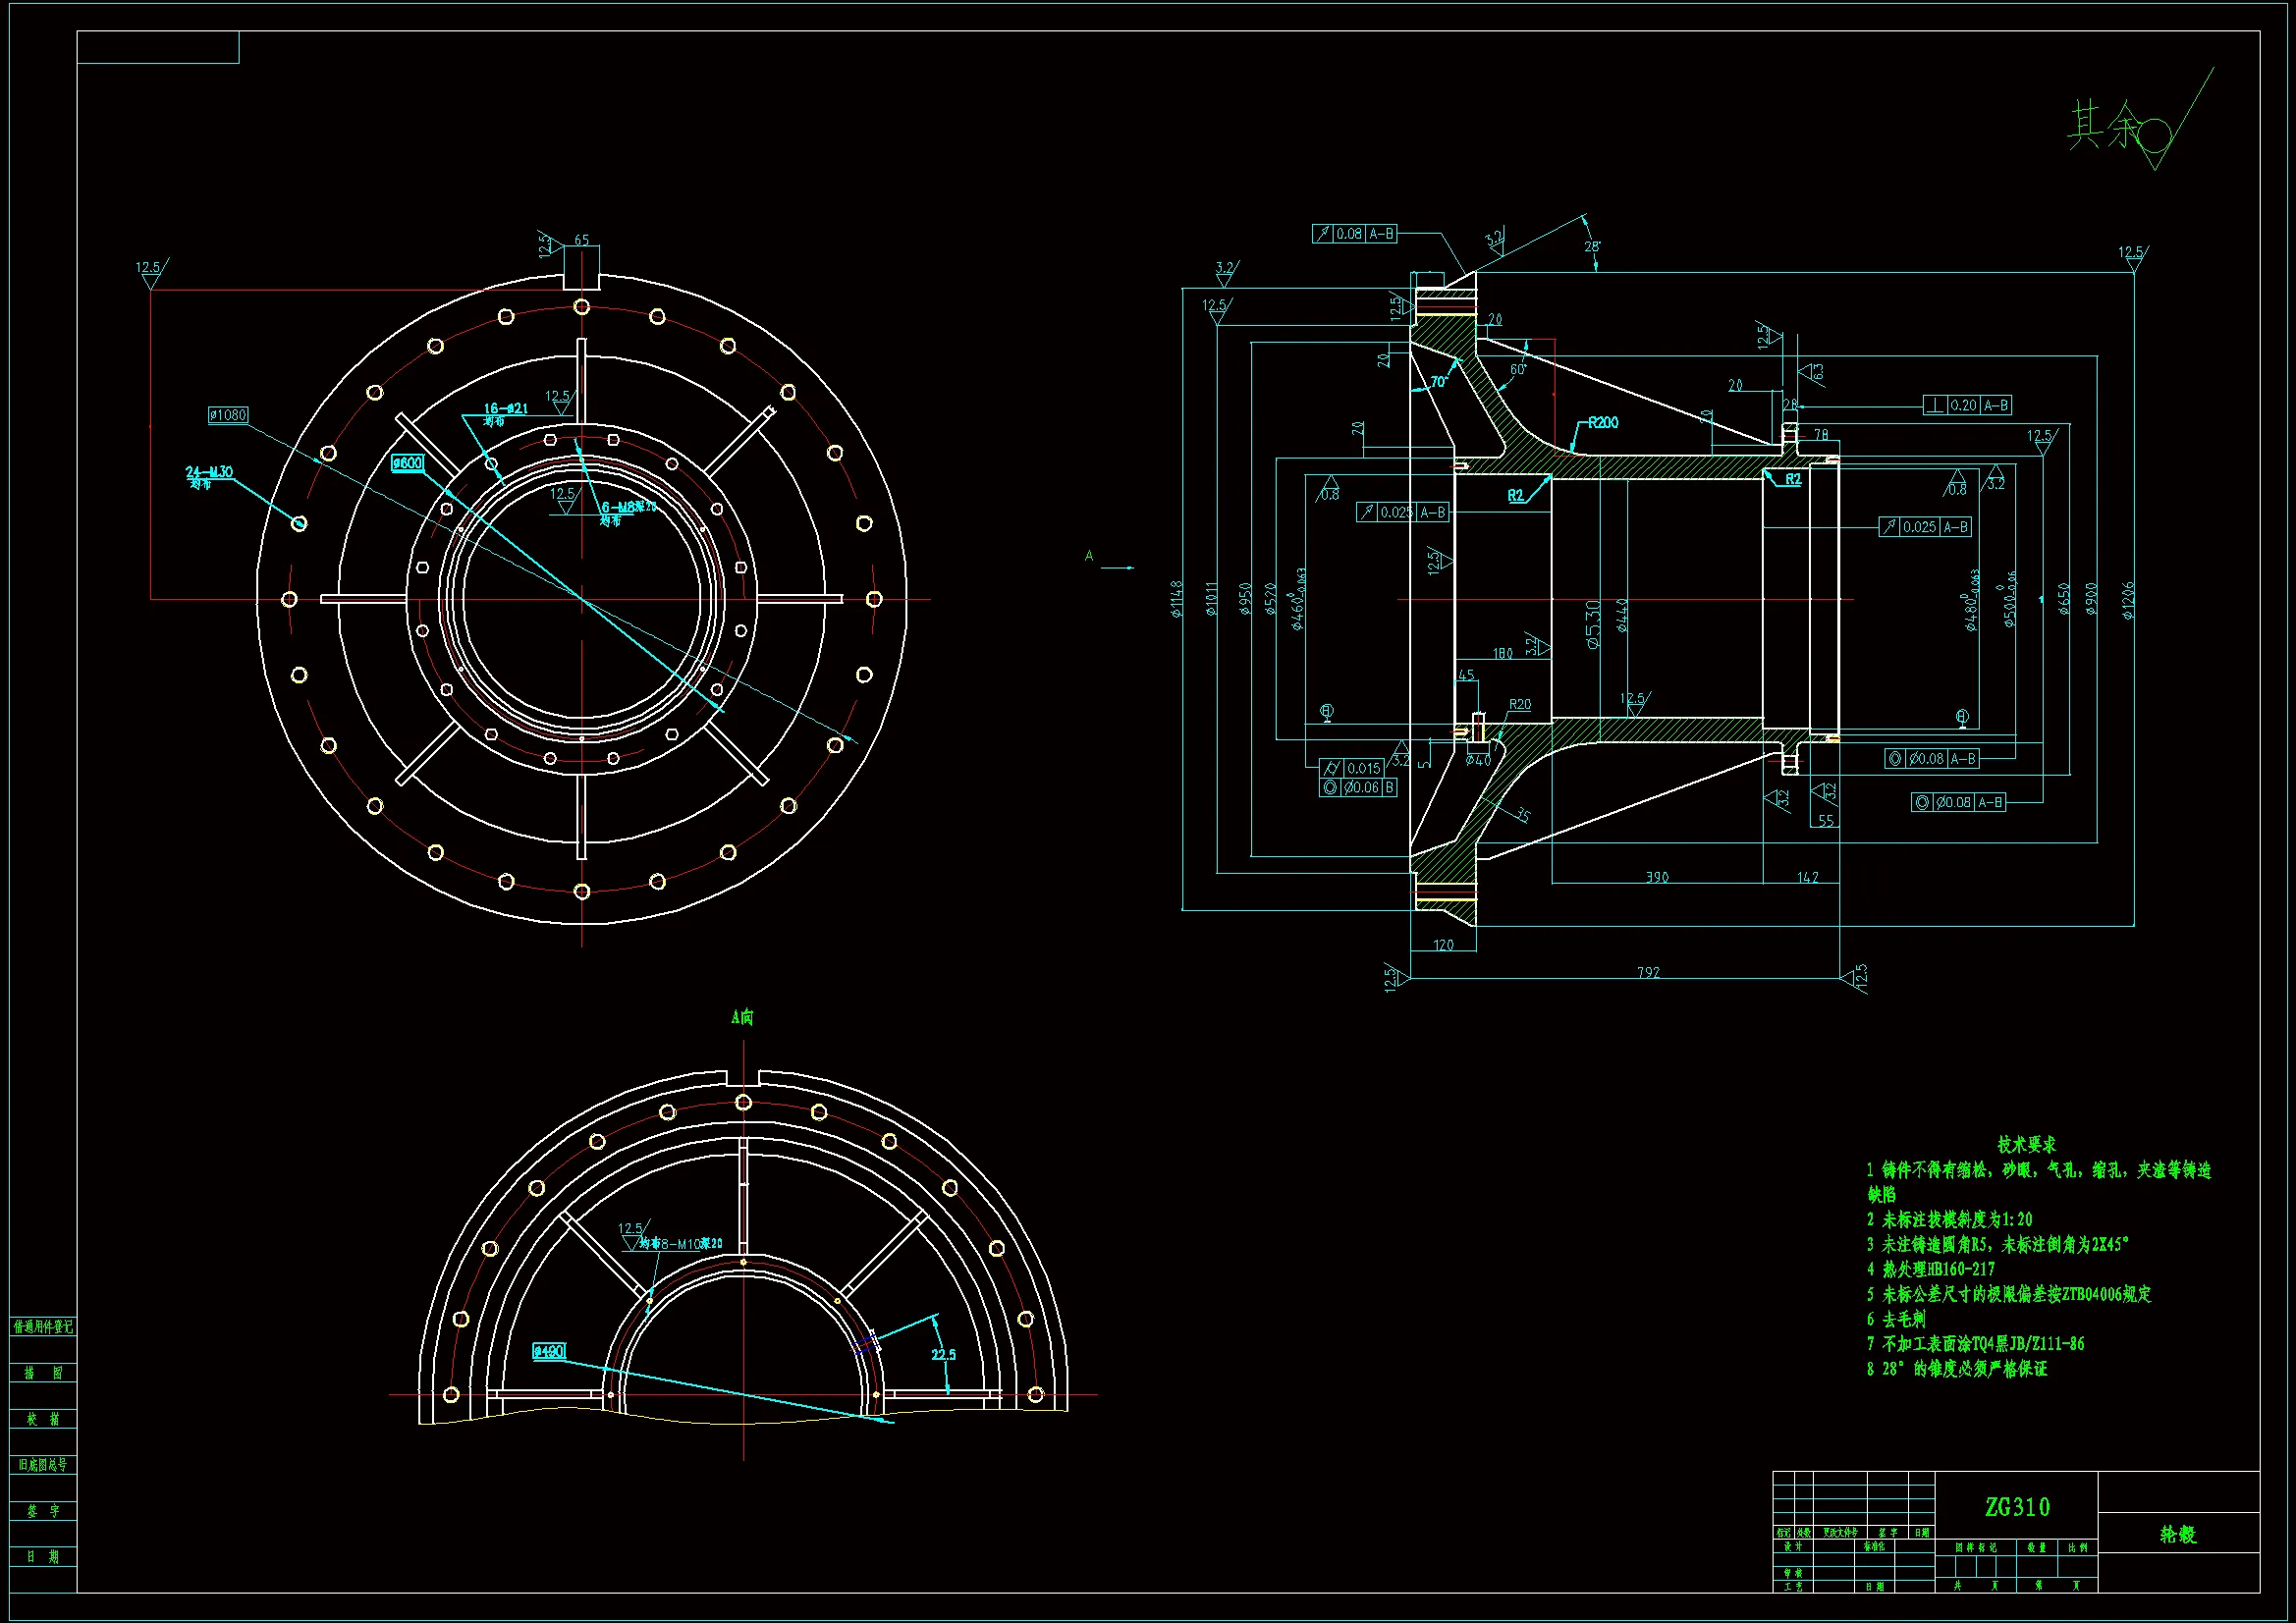Click the A向 view title label

point(742,1017)
